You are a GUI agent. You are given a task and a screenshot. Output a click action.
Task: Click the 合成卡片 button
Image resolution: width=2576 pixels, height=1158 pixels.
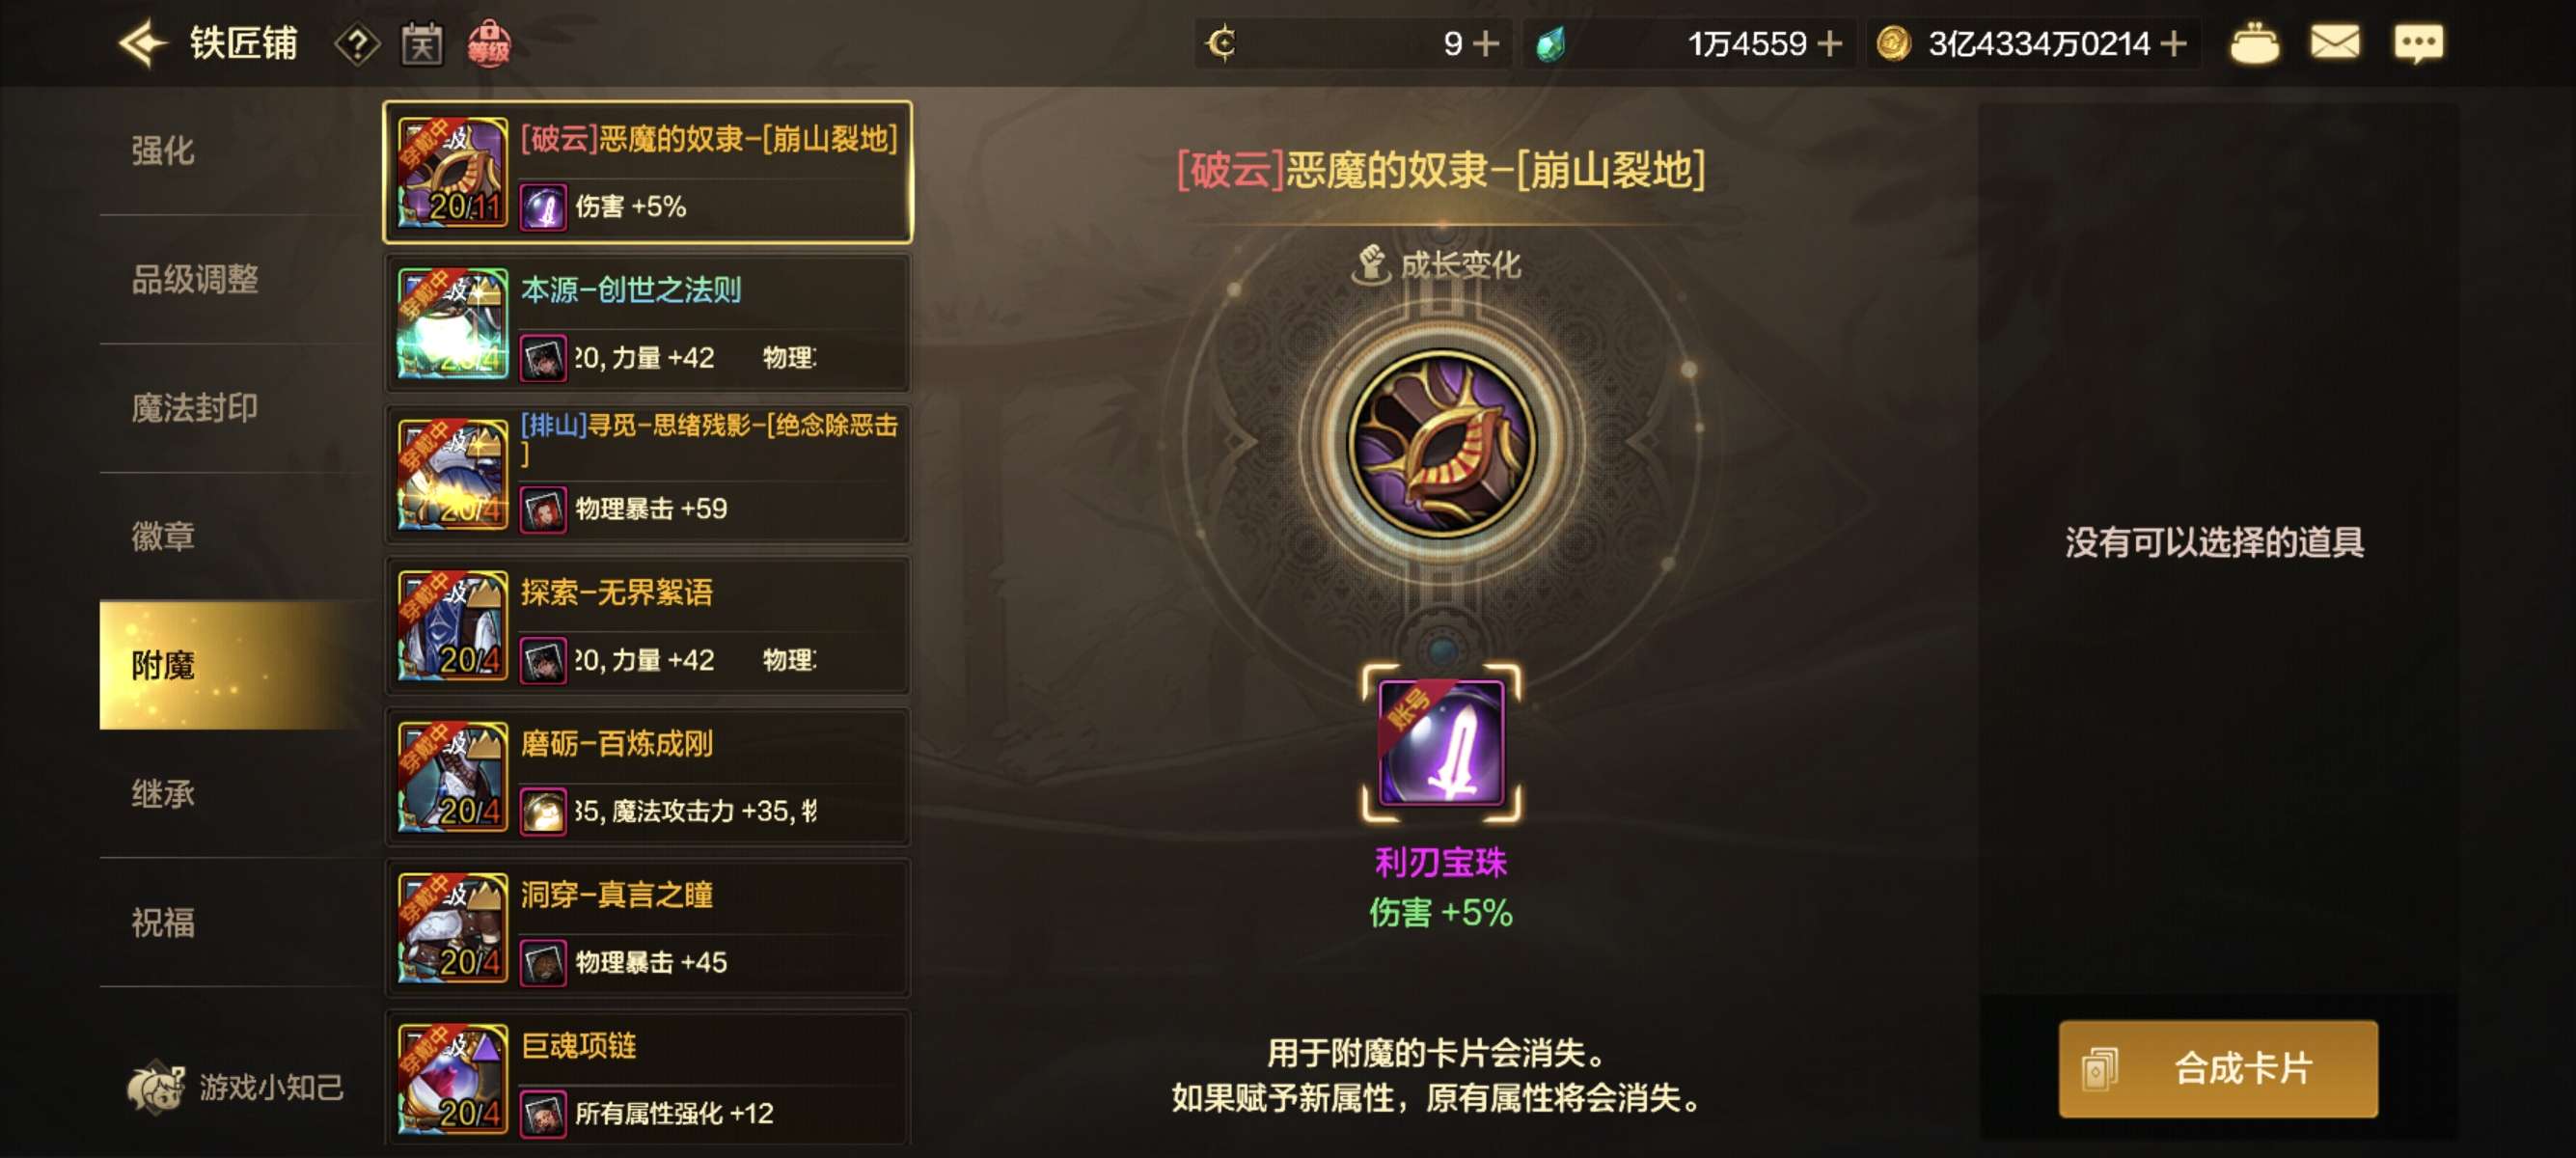click(x=2217, y=1068)
